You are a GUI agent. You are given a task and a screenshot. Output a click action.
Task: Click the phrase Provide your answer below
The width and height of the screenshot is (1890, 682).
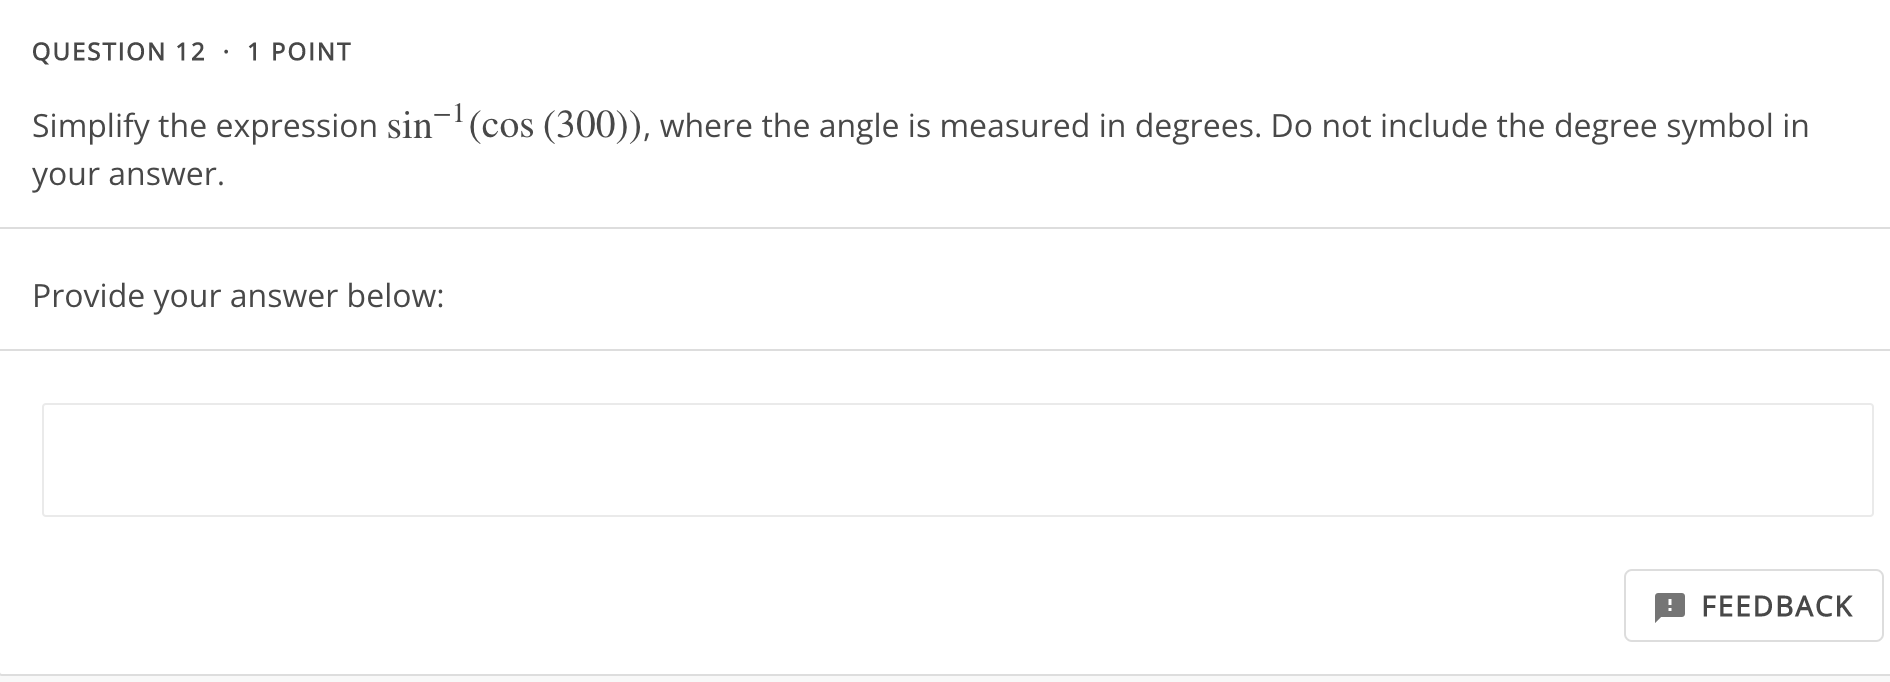238,296
